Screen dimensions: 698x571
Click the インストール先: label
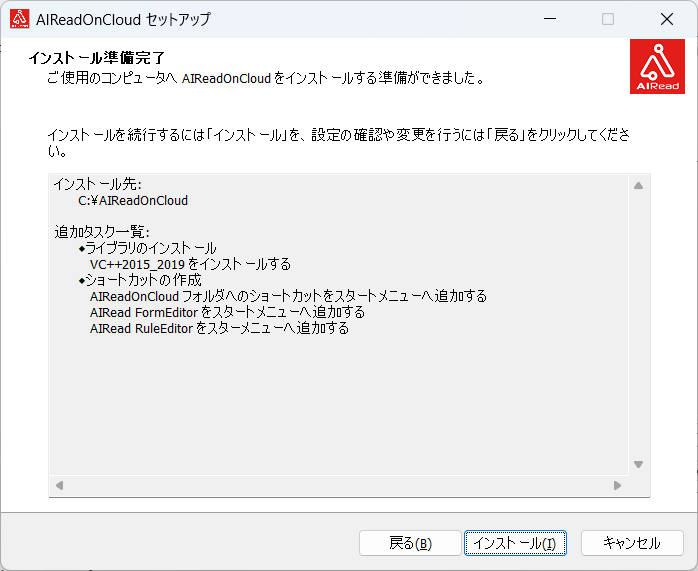(97, 184)
